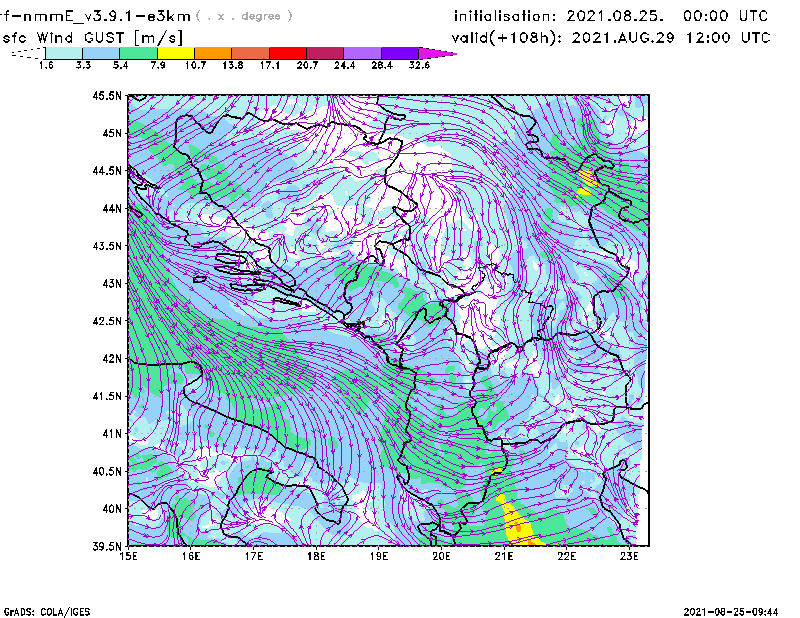Click the 42N latitude label
Viewport: 800px width, 618px height.
(112, 359)
